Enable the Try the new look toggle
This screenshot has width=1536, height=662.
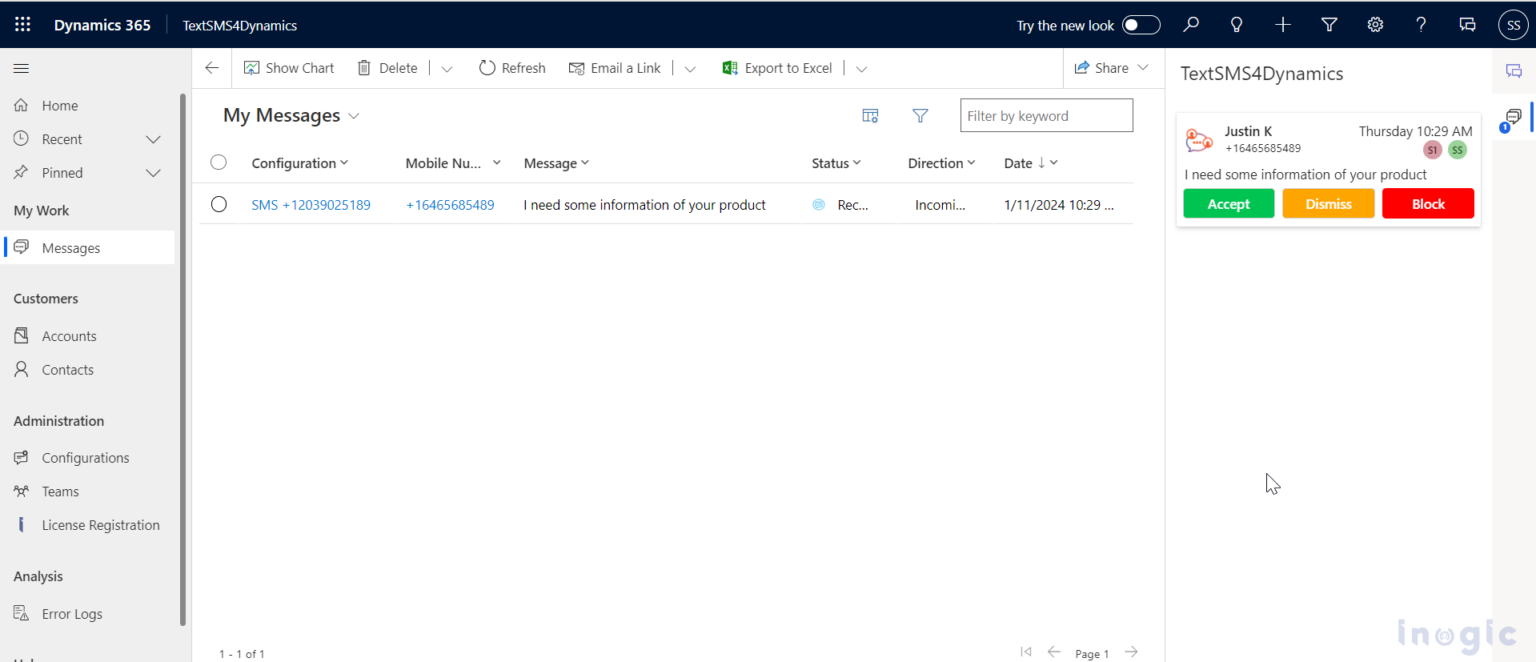point(1140,24)
